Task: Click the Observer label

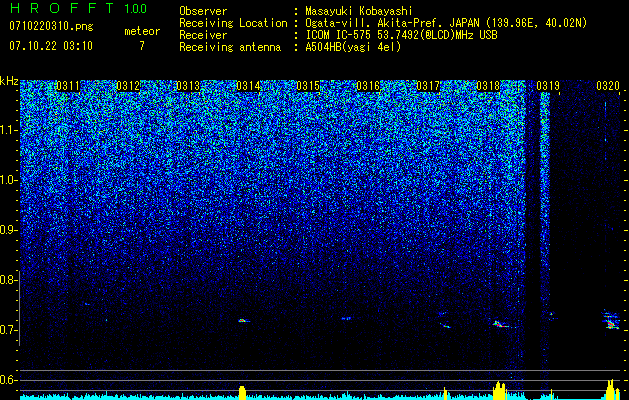Action: point(203,11)
